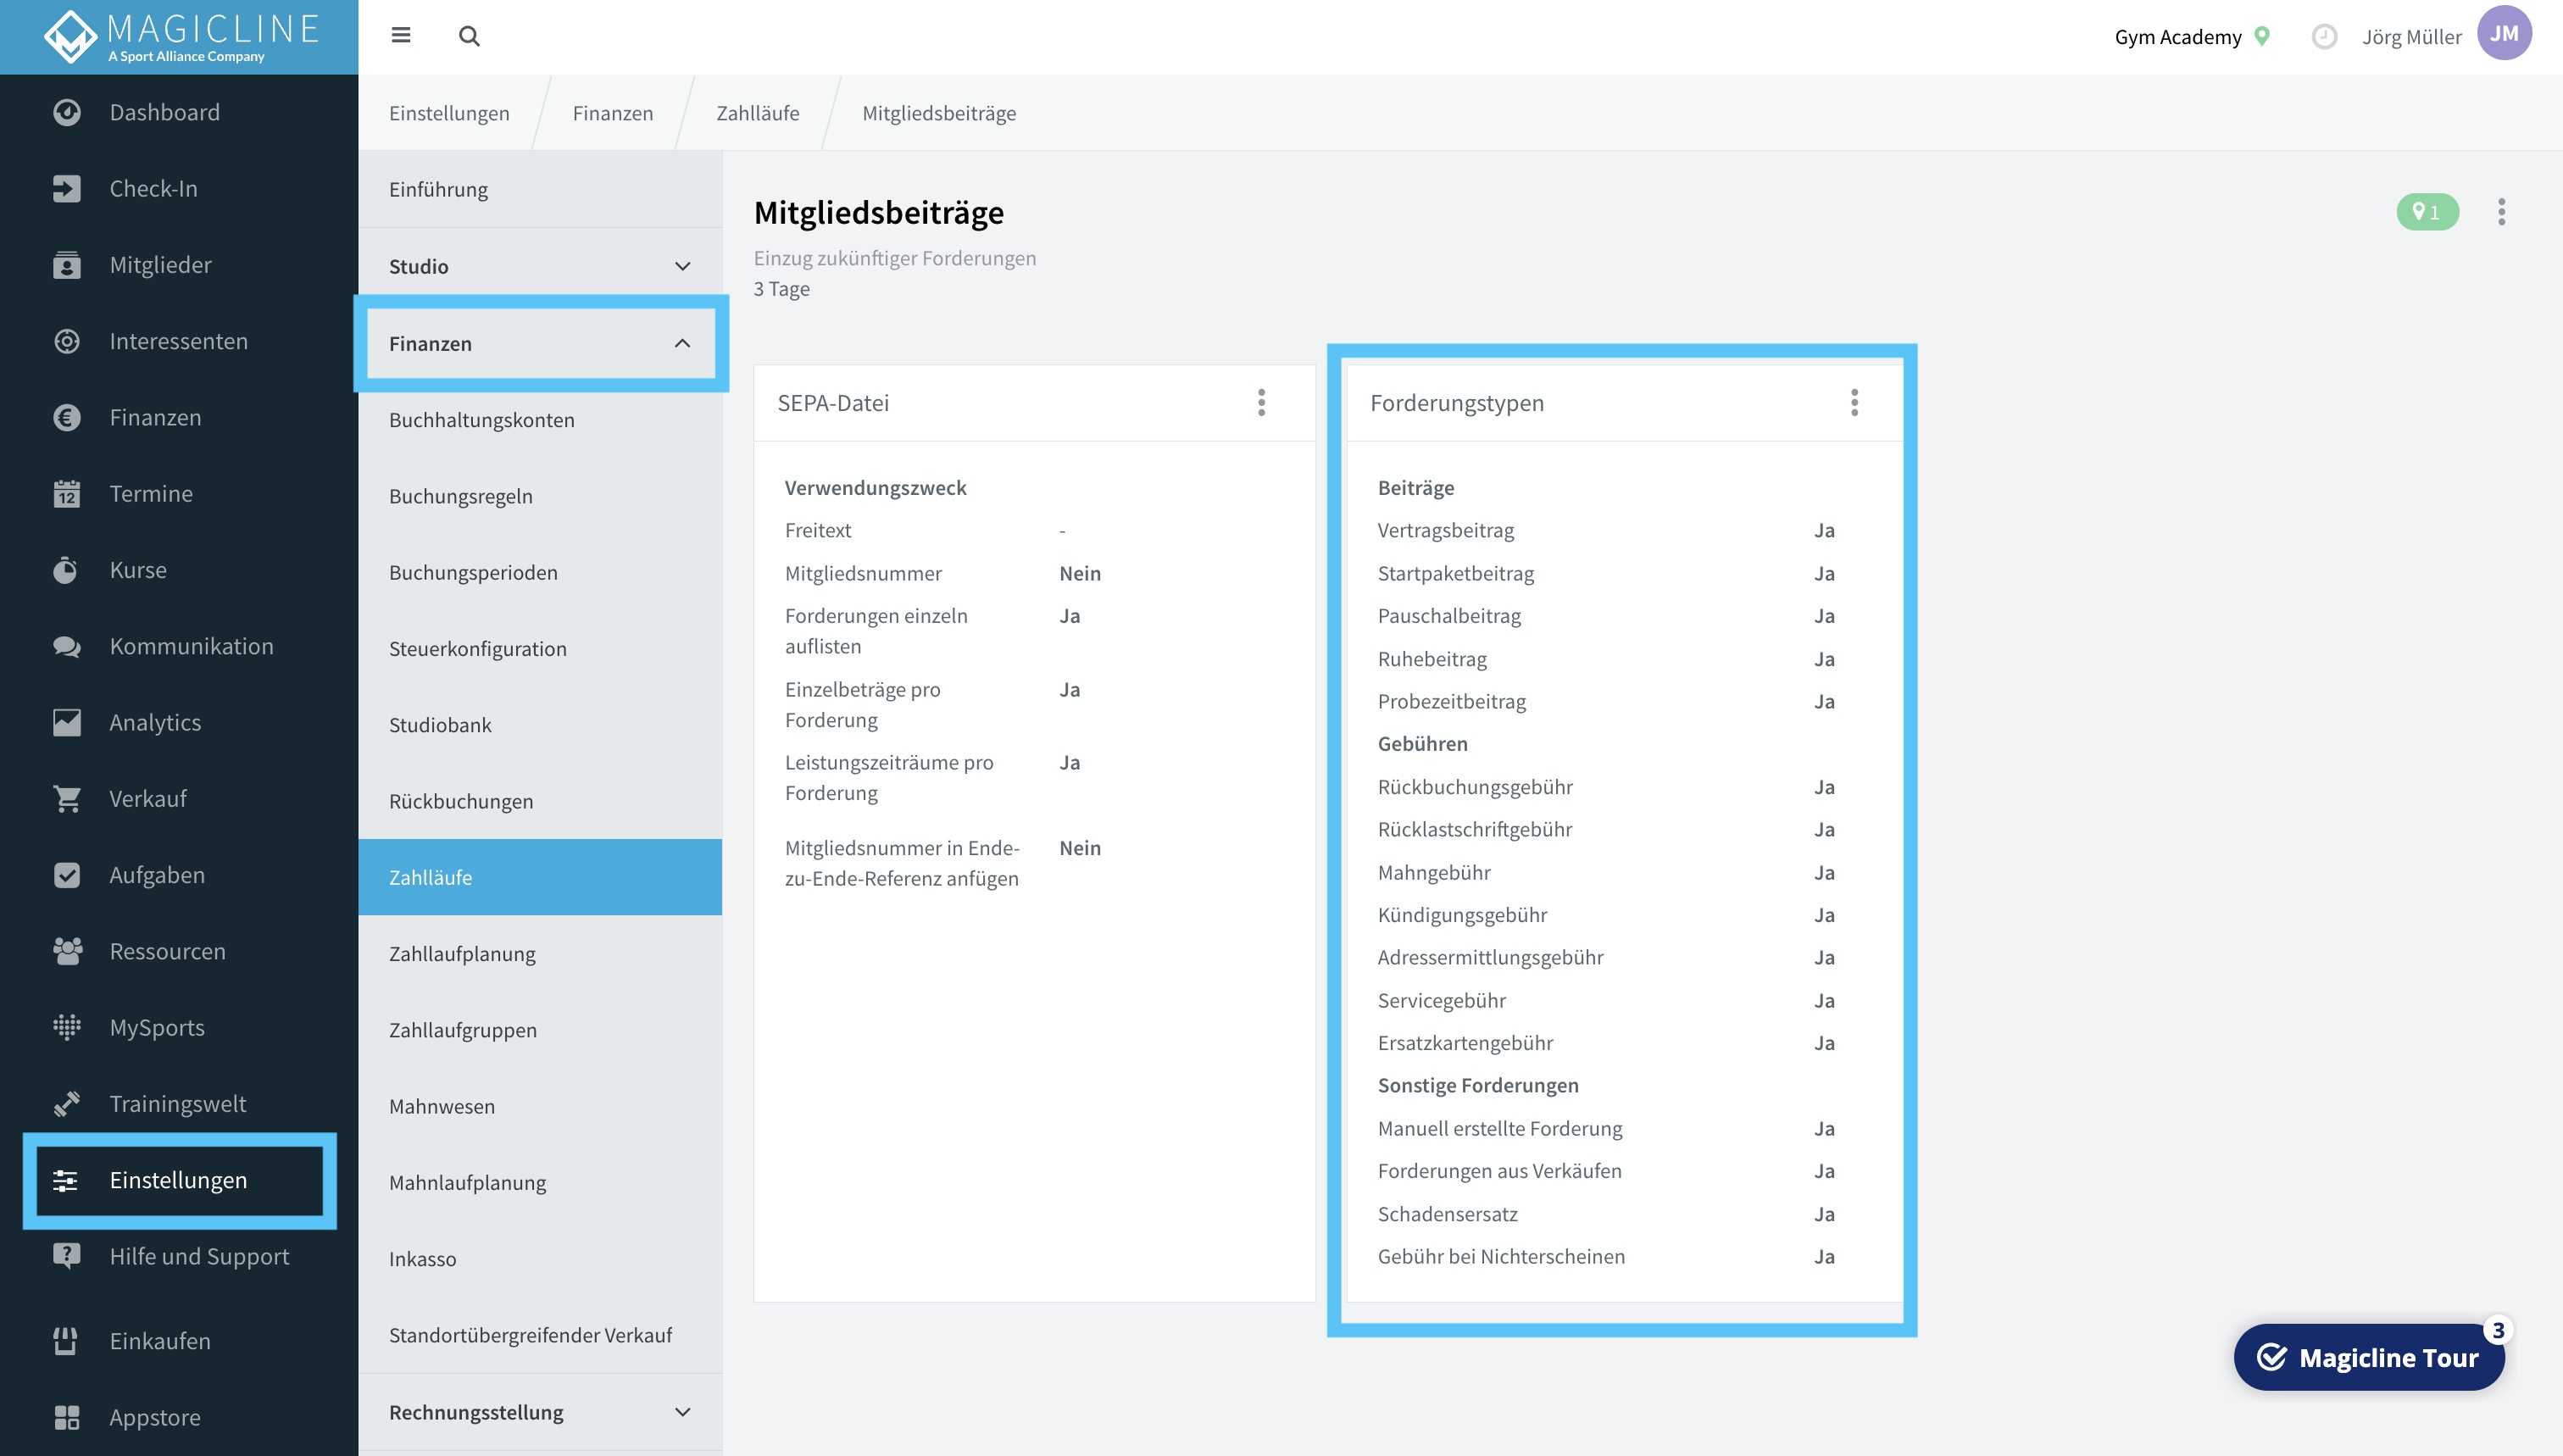Start the Magicline Tour
The height and width of the screenshot is (1456, 2563).
tap(2369, 1357)
